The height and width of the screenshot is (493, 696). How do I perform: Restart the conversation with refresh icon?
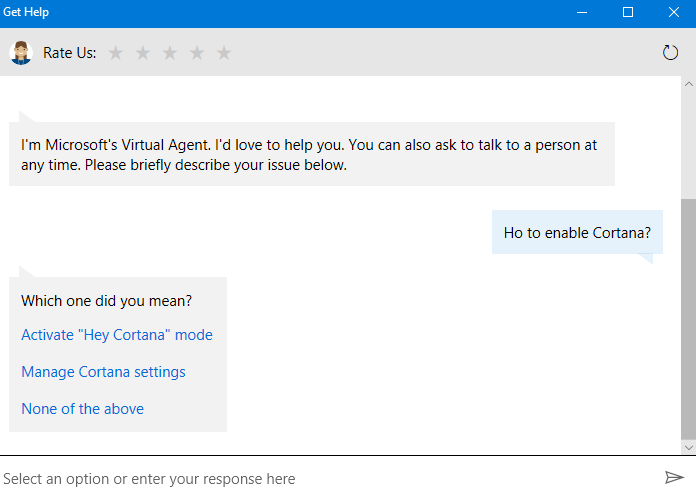(x=670, y=53)
